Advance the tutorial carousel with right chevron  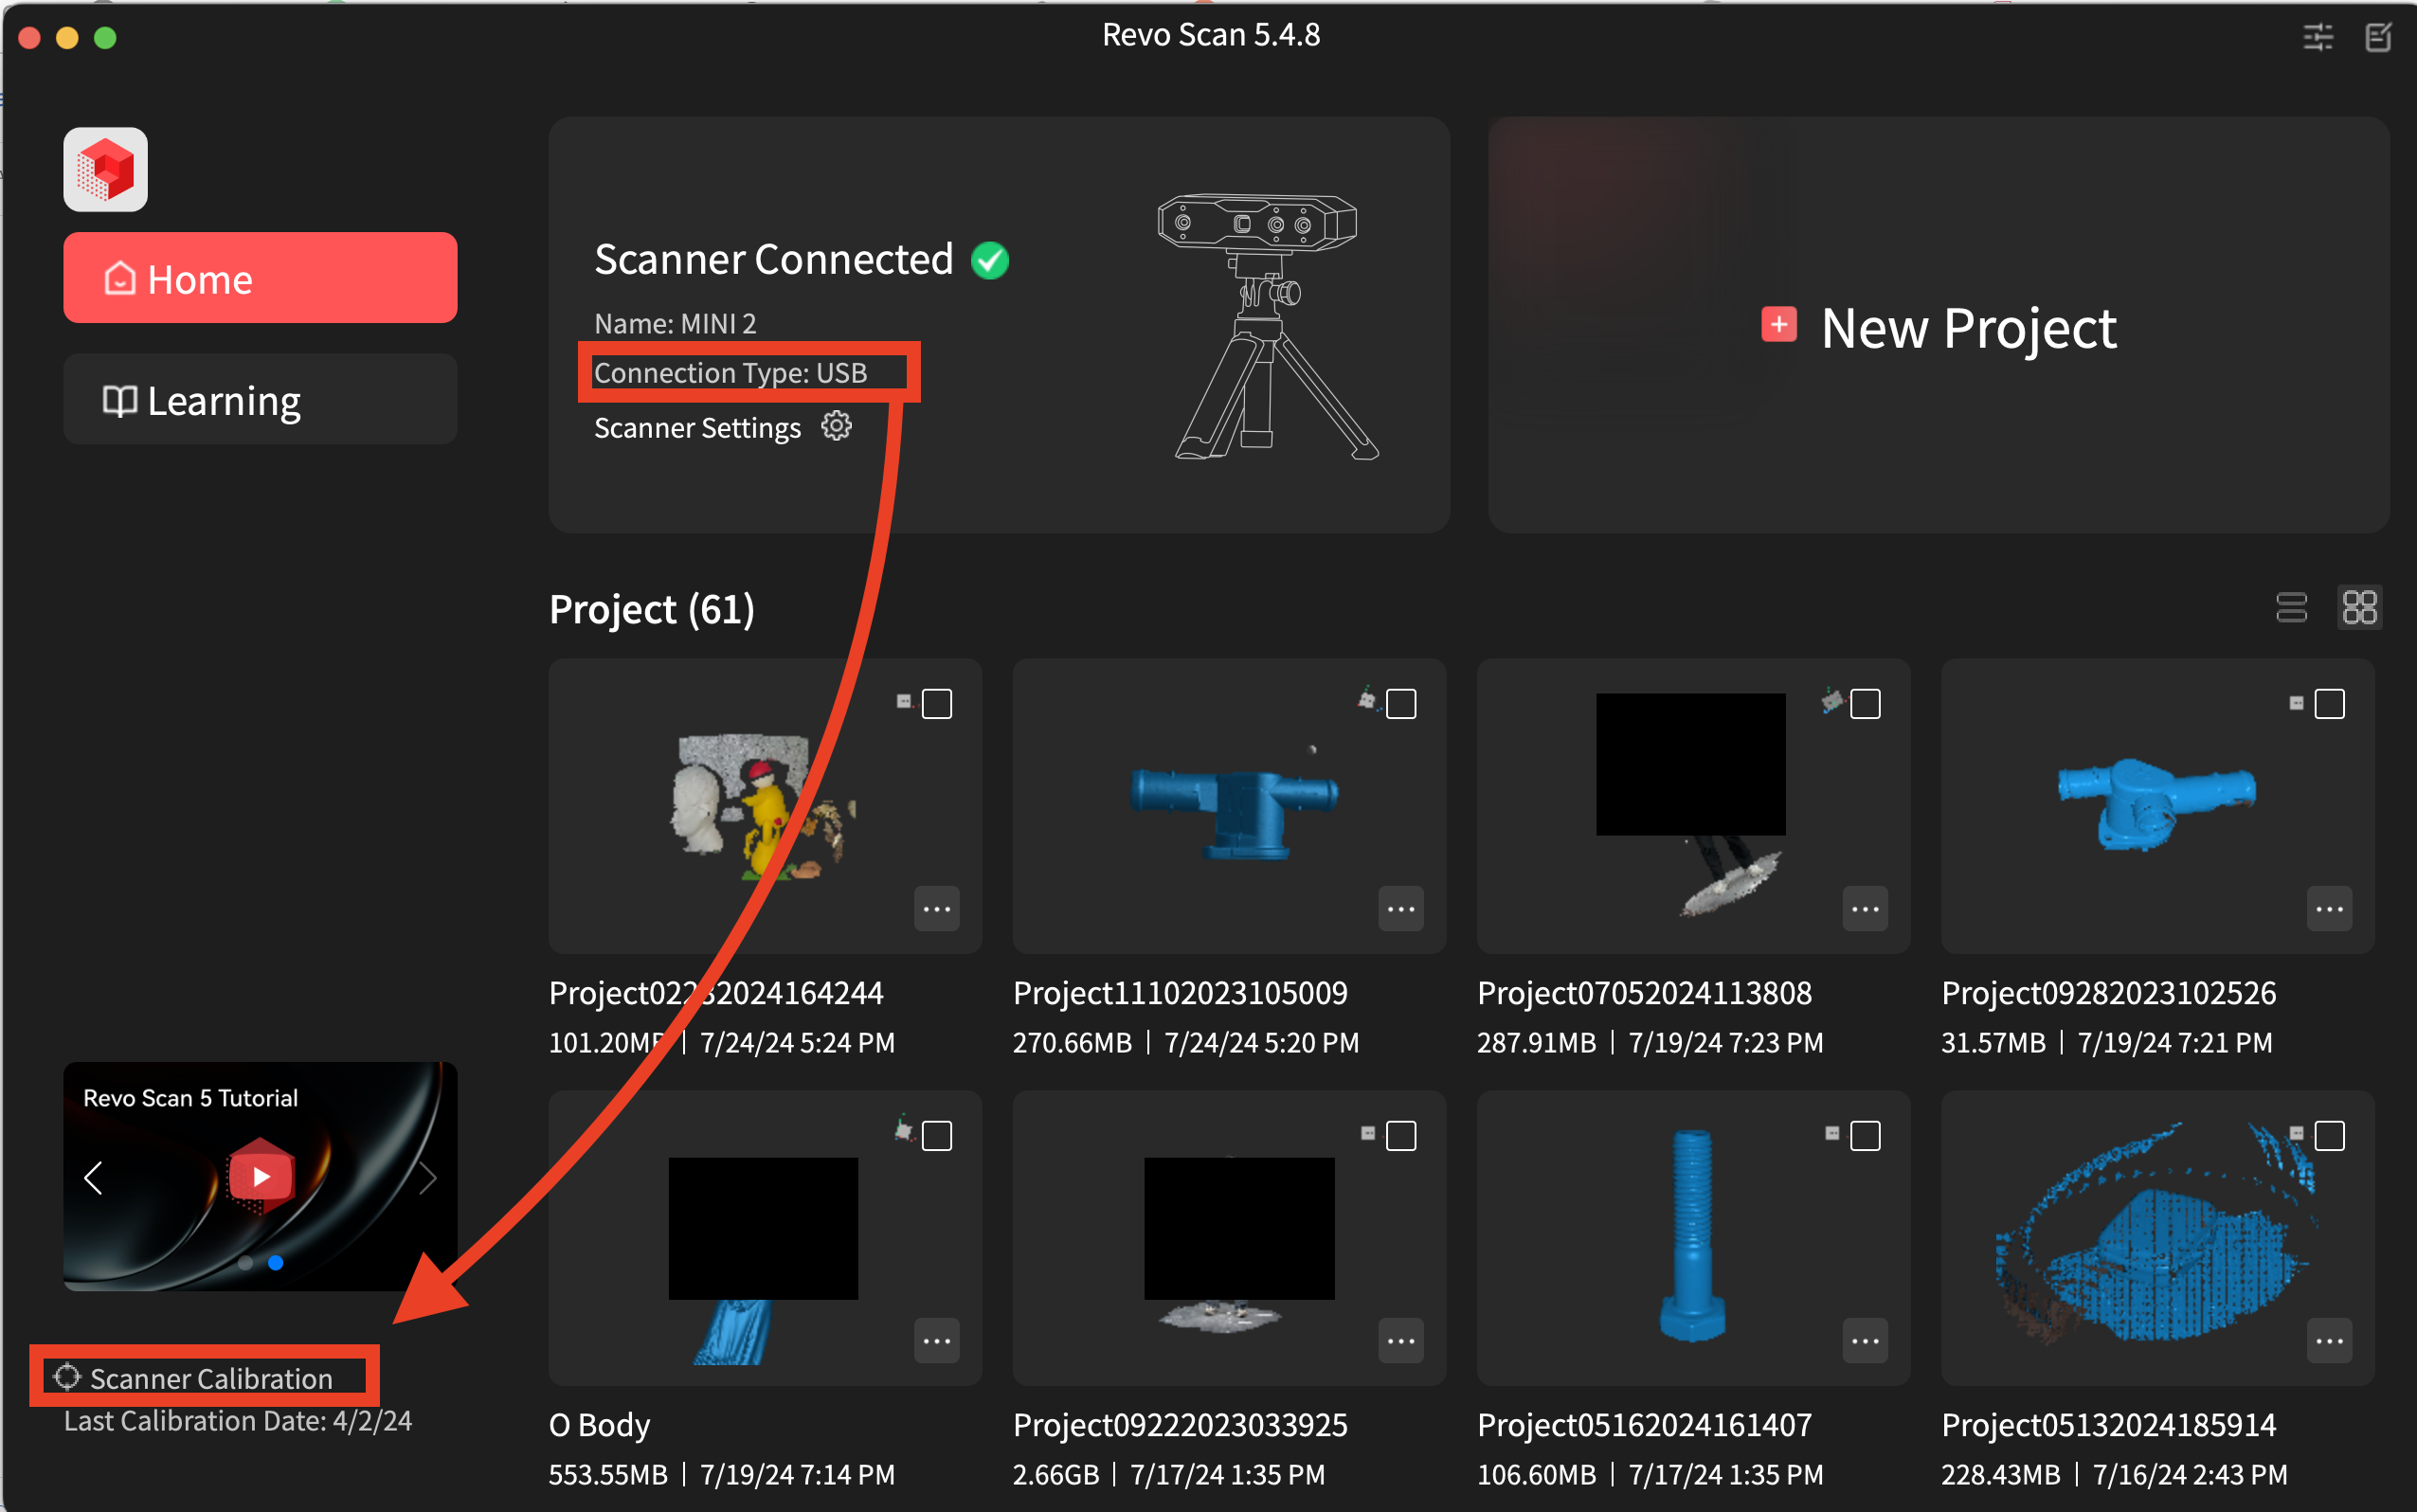[428, 1177]
